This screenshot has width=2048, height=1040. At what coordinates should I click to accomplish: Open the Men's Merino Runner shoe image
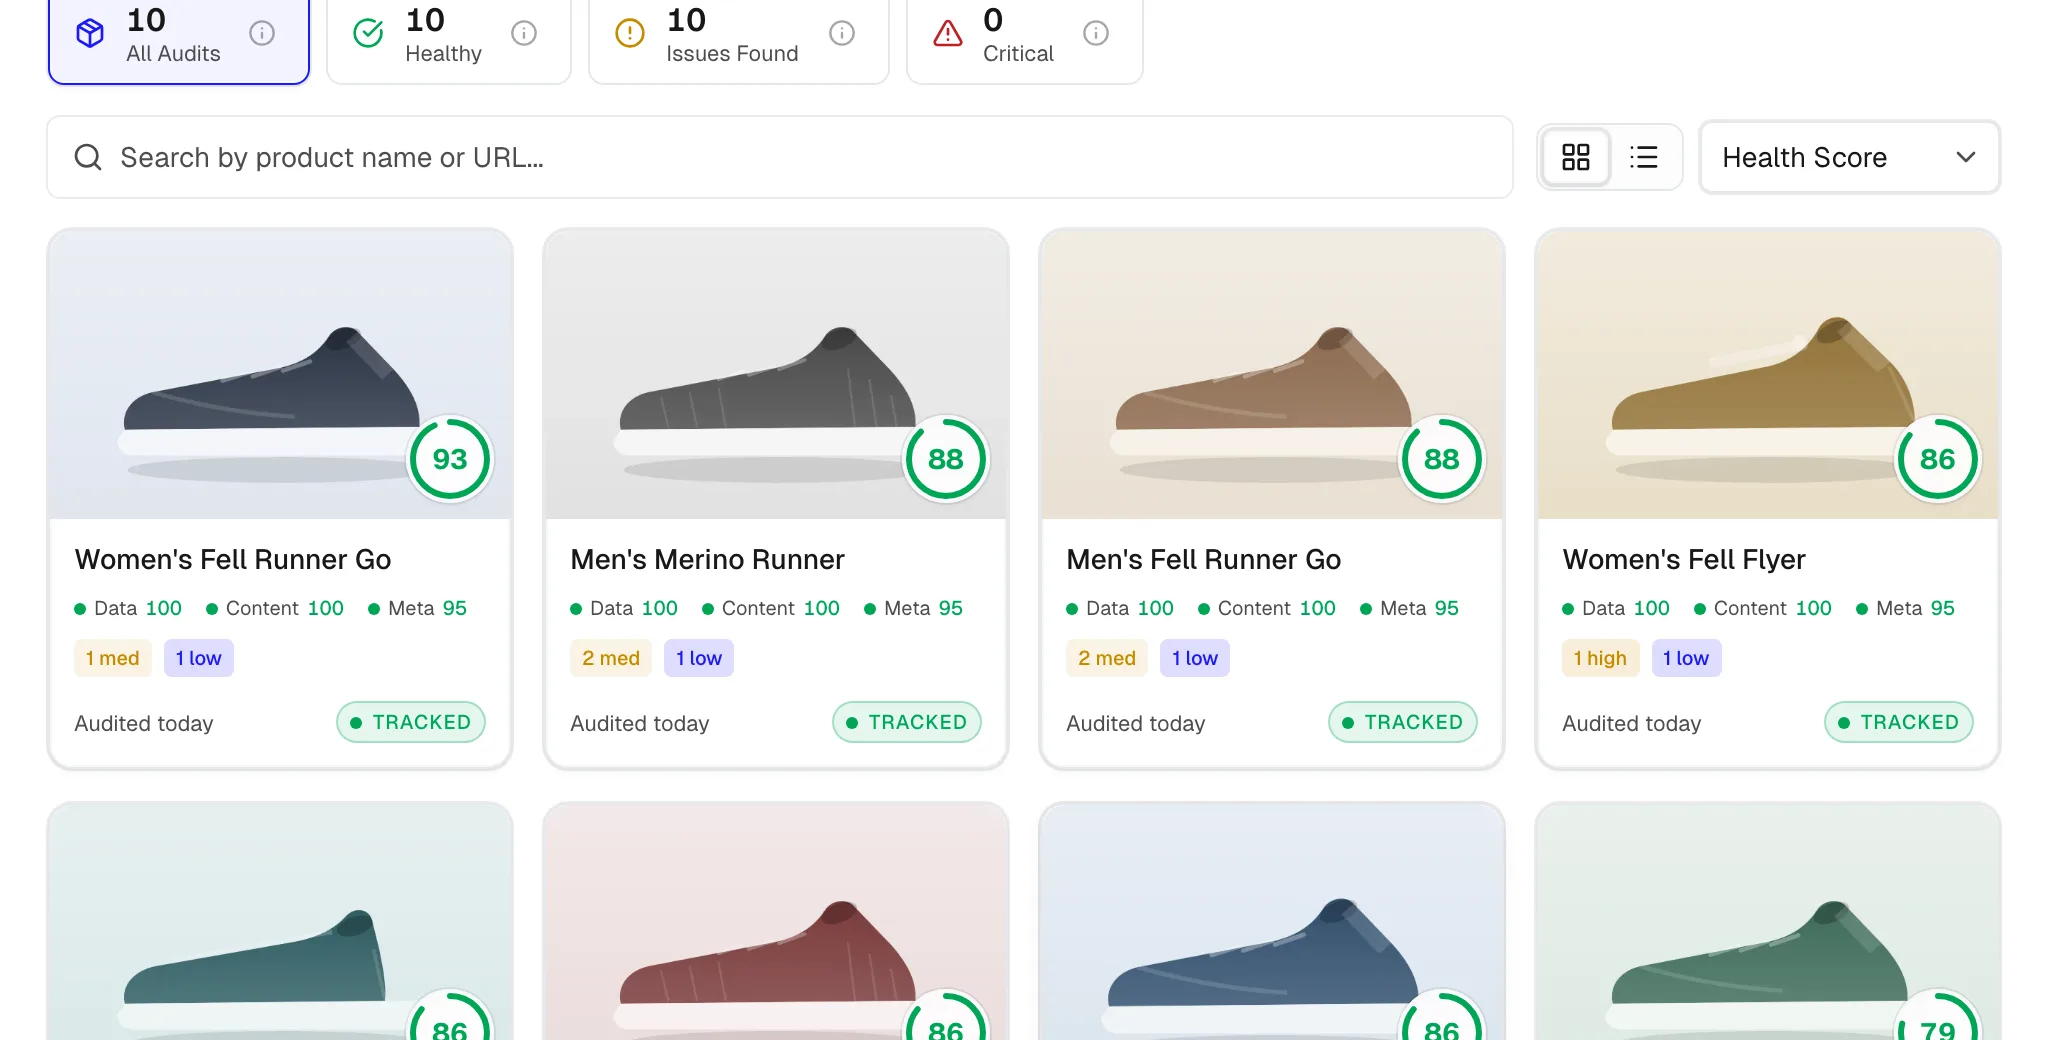(776, 375)
